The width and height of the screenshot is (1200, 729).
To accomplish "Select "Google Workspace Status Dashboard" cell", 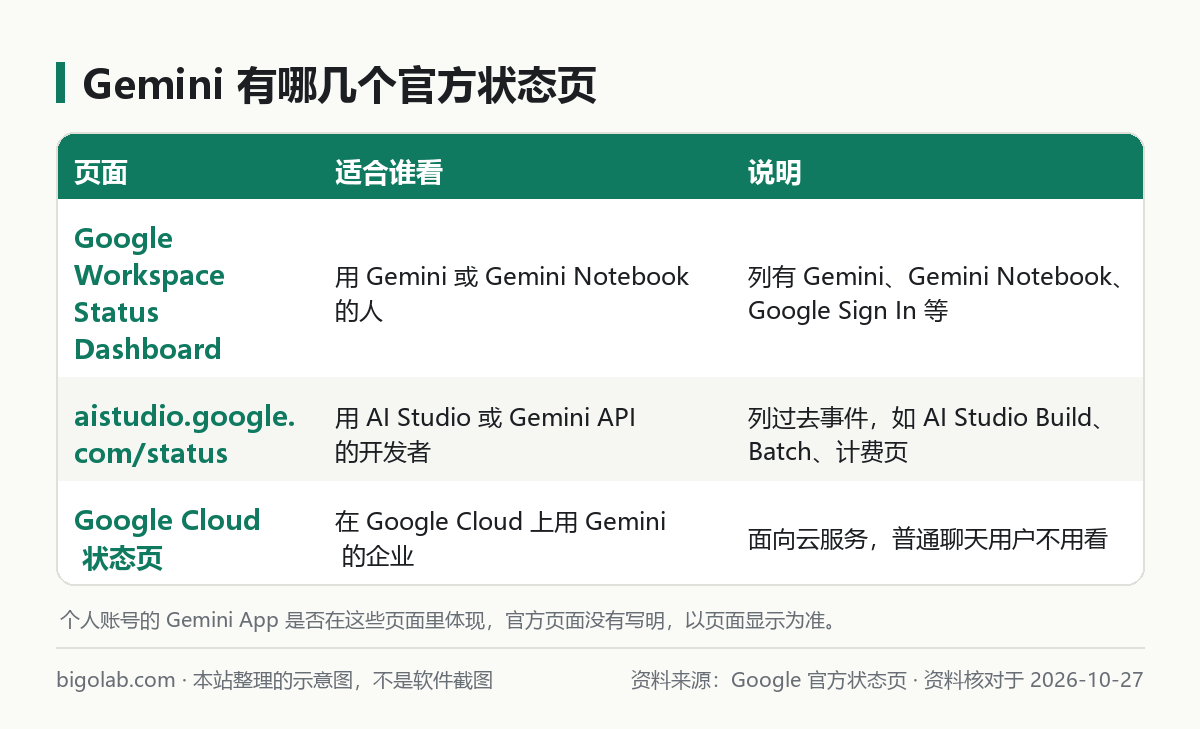I will click(x=149, y=293).
